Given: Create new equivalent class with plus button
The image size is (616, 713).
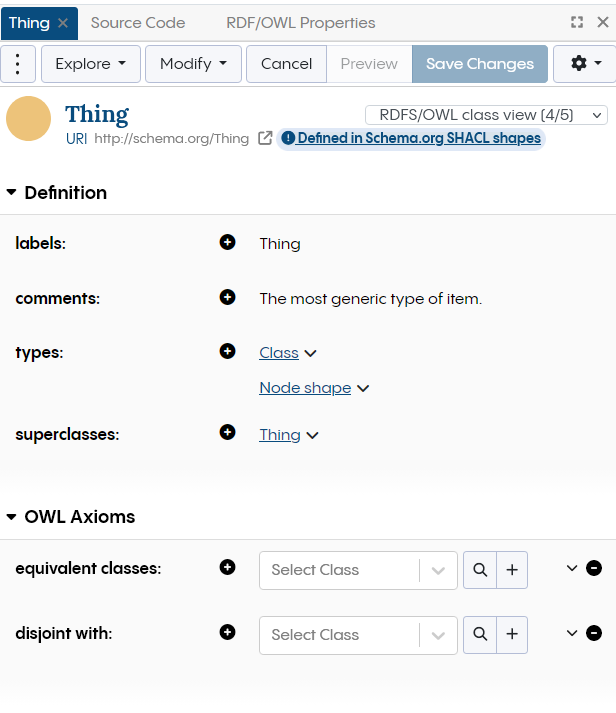Looking at the screenshot, I should point(512,570).
